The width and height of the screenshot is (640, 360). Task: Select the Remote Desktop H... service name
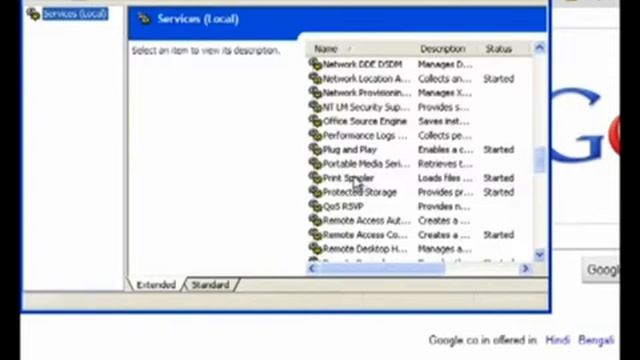click(365, 249)
